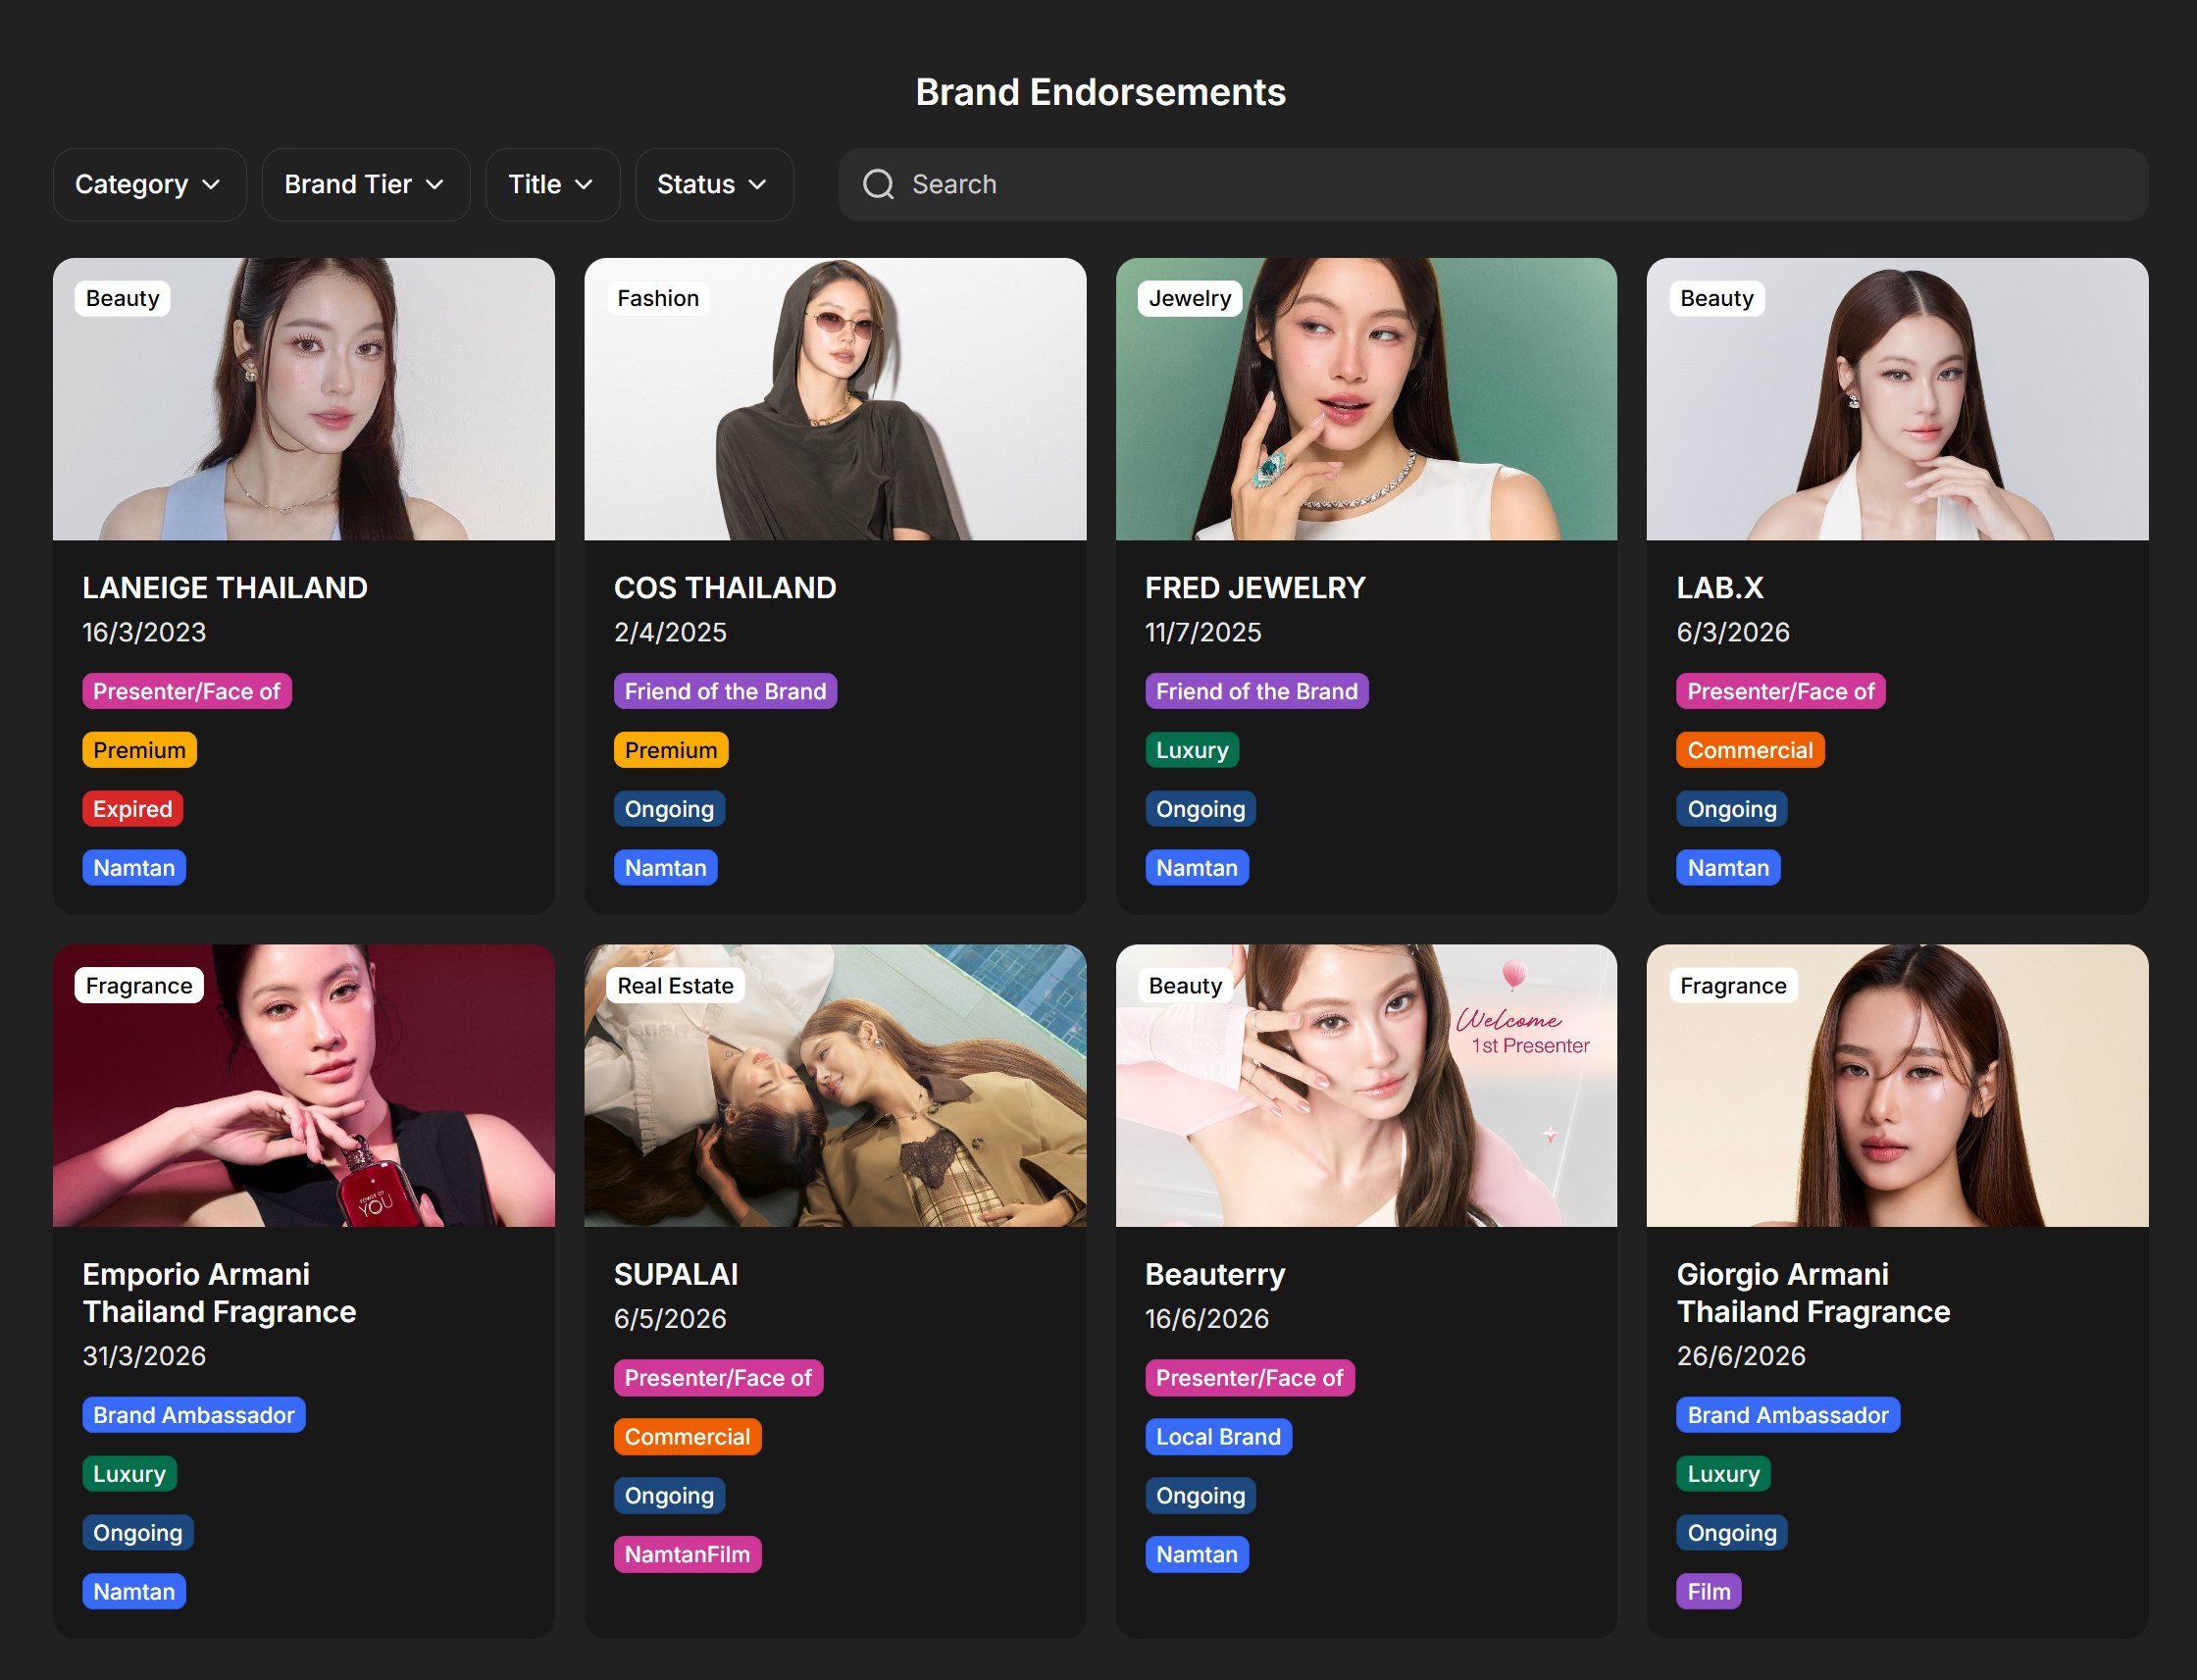Click the FRED JEWELRY heading

1255,588
